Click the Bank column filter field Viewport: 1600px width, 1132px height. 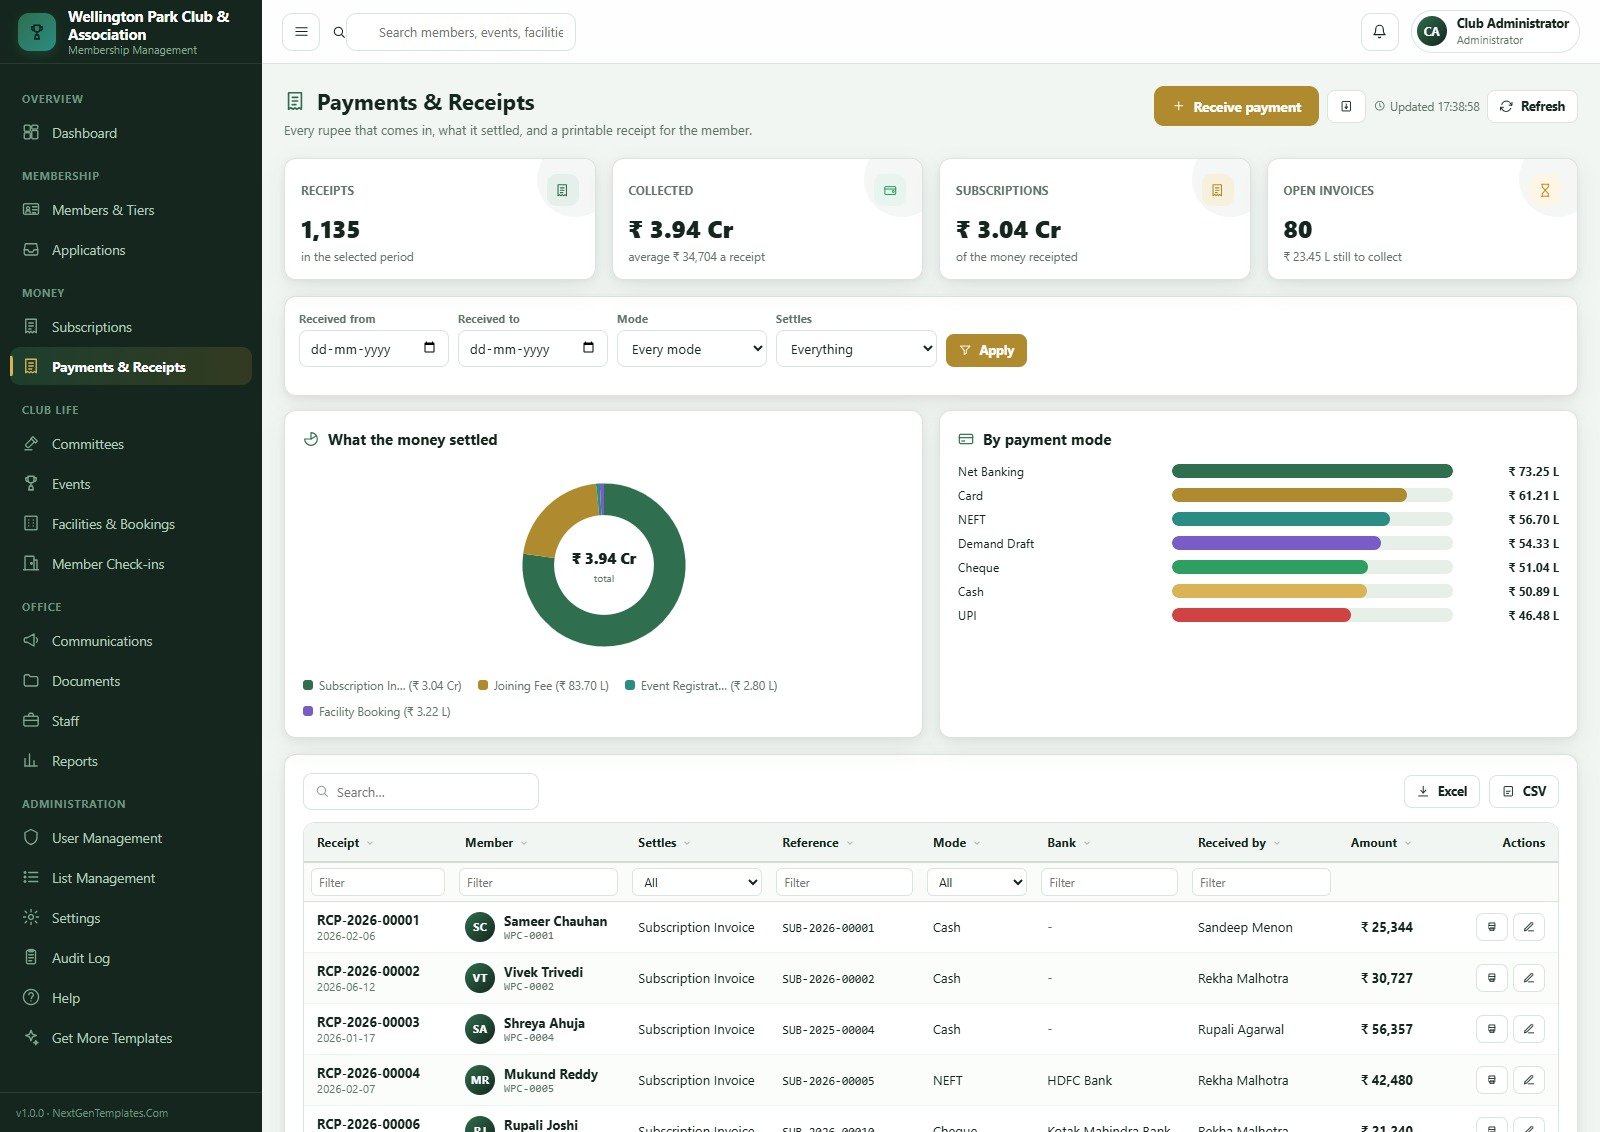click(x=1109, y=882)
